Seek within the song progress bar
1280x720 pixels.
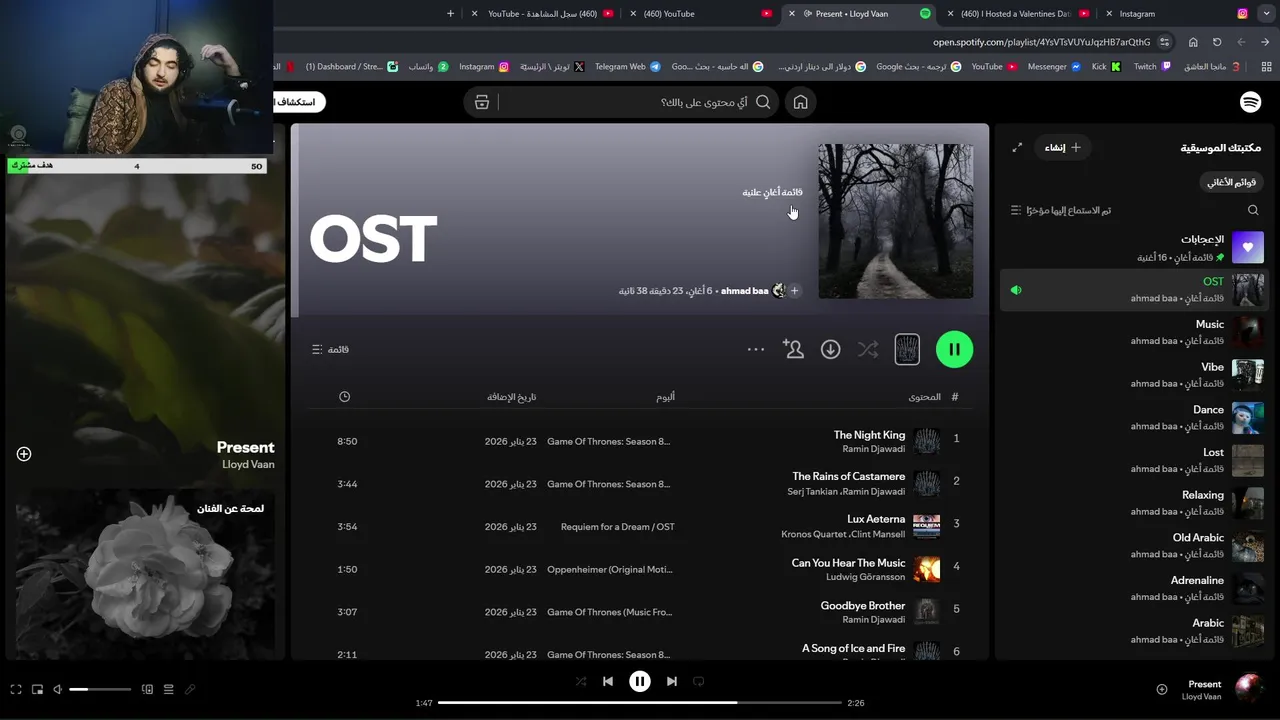click(x=640, y=703)
